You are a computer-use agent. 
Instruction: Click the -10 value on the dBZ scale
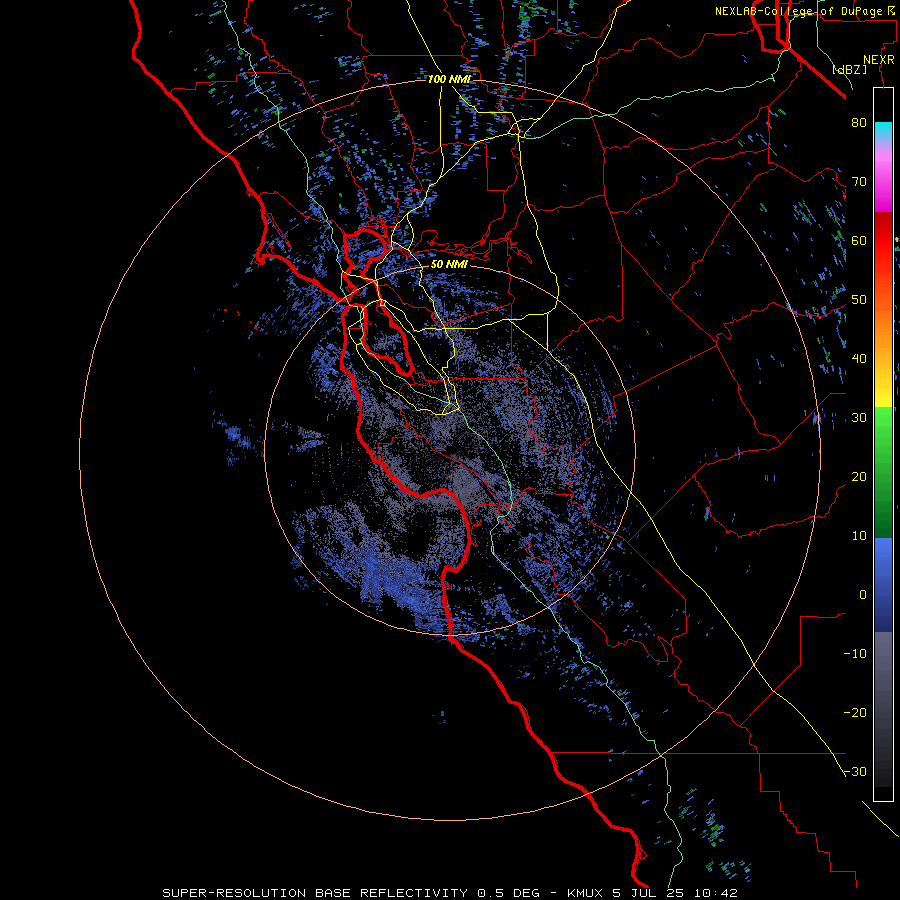coord(855,653)
